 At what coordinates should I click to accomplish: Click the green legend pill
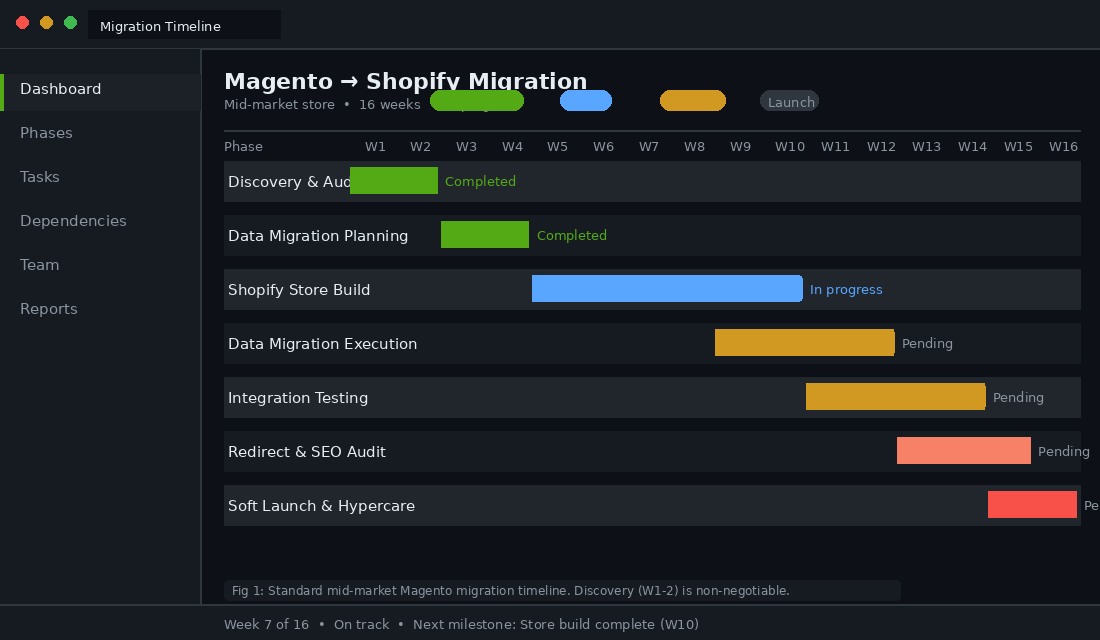click(x=477, y=101)
